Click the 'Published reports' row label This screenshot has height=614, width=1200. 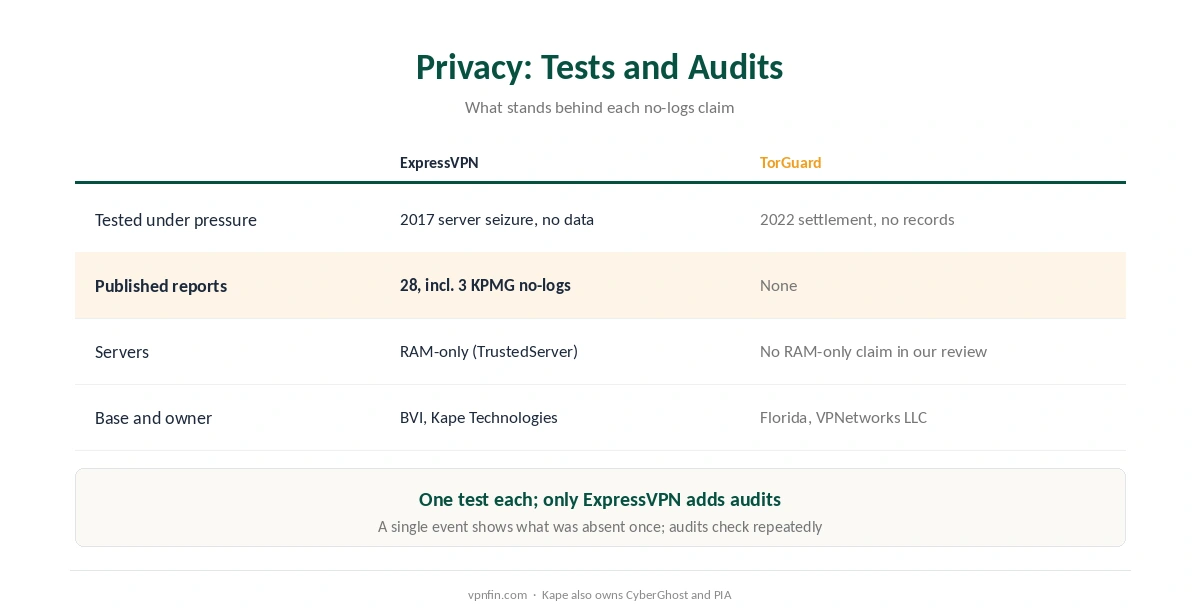click(161, 286)
